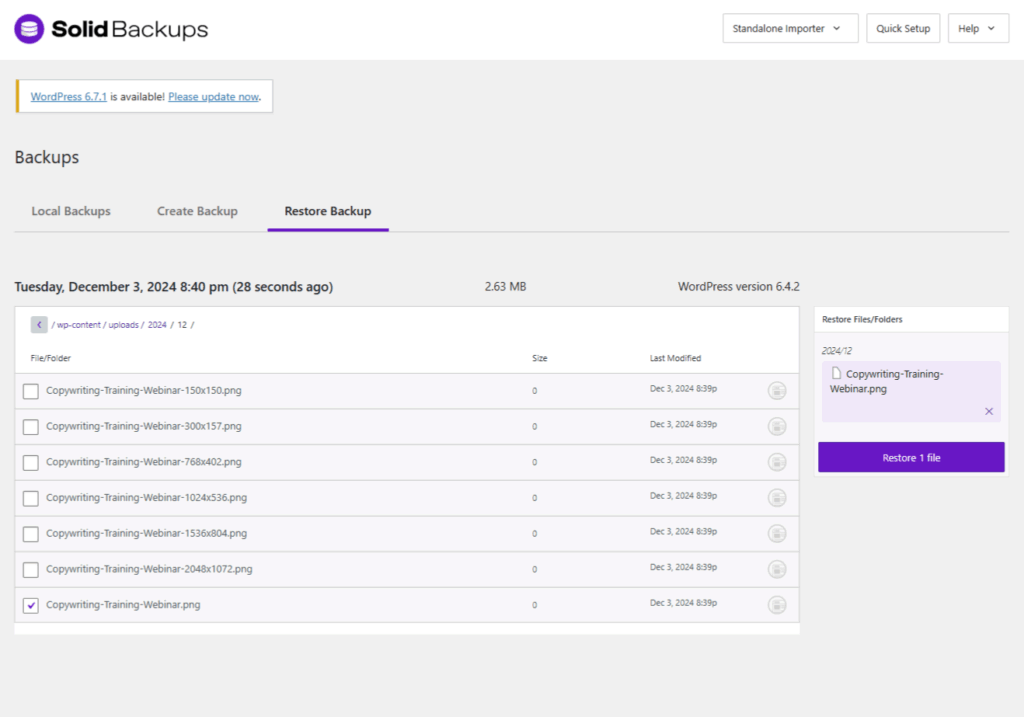The height and width of the screenshot is (717, 1024).
Task: Check the Copywriting-Training-Webinar-1024x536.png checkbox
Action: pos(31,498)
